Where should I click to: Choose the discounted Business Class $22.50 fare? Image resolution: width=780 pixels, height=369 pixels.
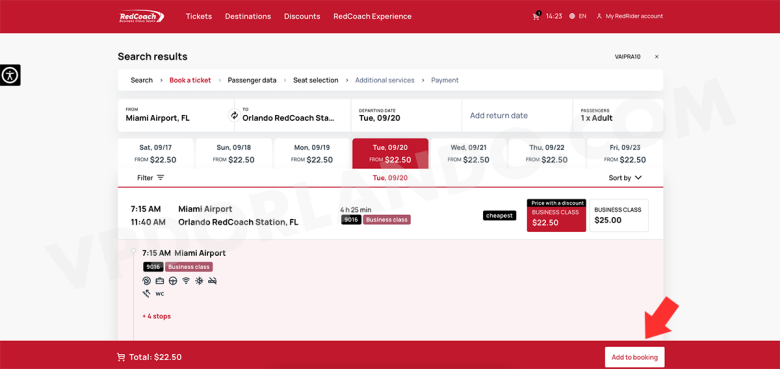coord(556,215)
